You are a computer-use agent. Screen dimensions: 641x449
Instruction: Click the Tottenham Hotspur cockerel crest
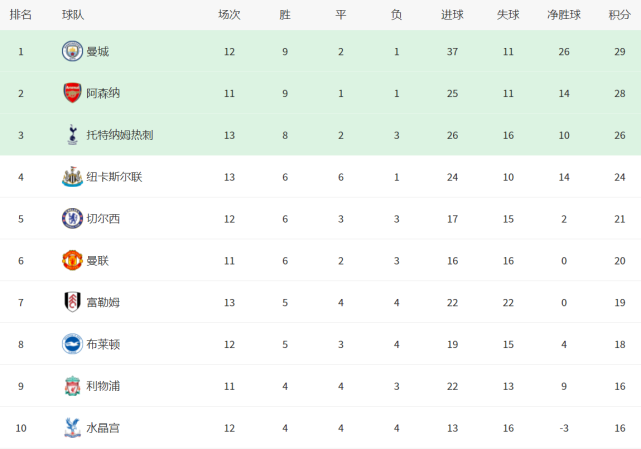[x=72, y=135]
